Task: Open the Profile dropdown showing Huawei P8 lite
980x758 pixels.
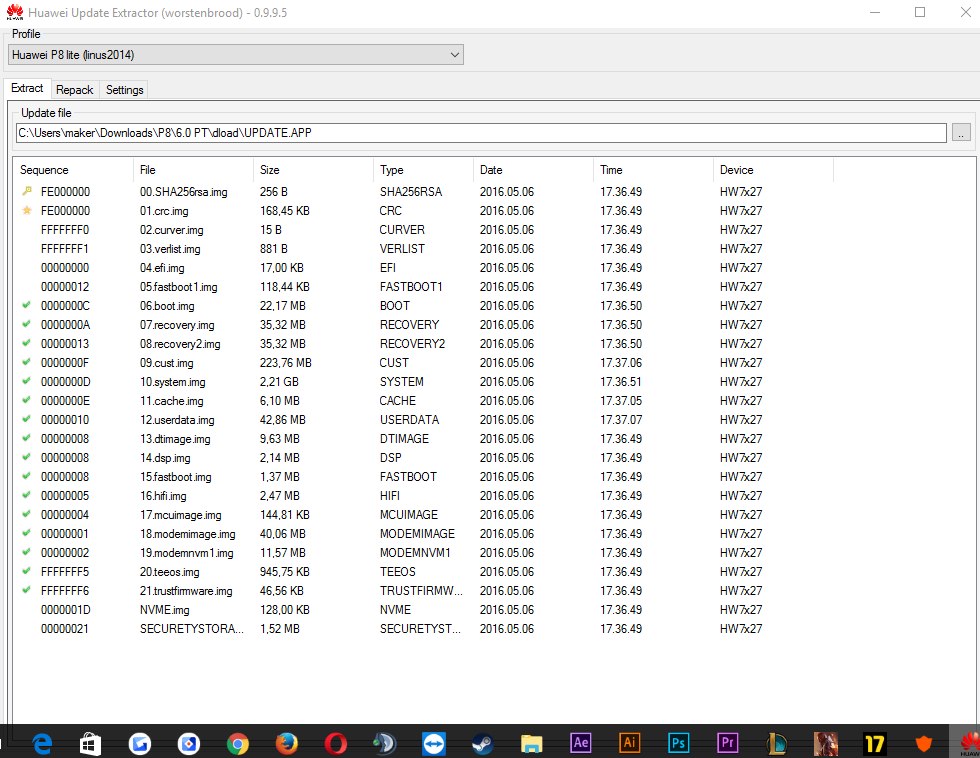Action: [x=236, y=55]
